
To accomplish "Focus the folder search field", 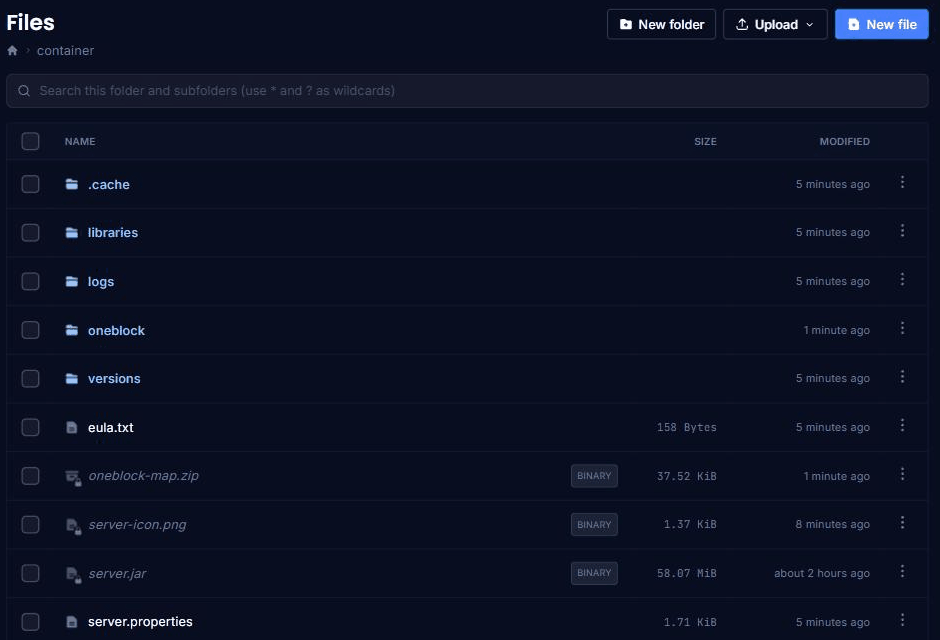I will click(468, 90).
